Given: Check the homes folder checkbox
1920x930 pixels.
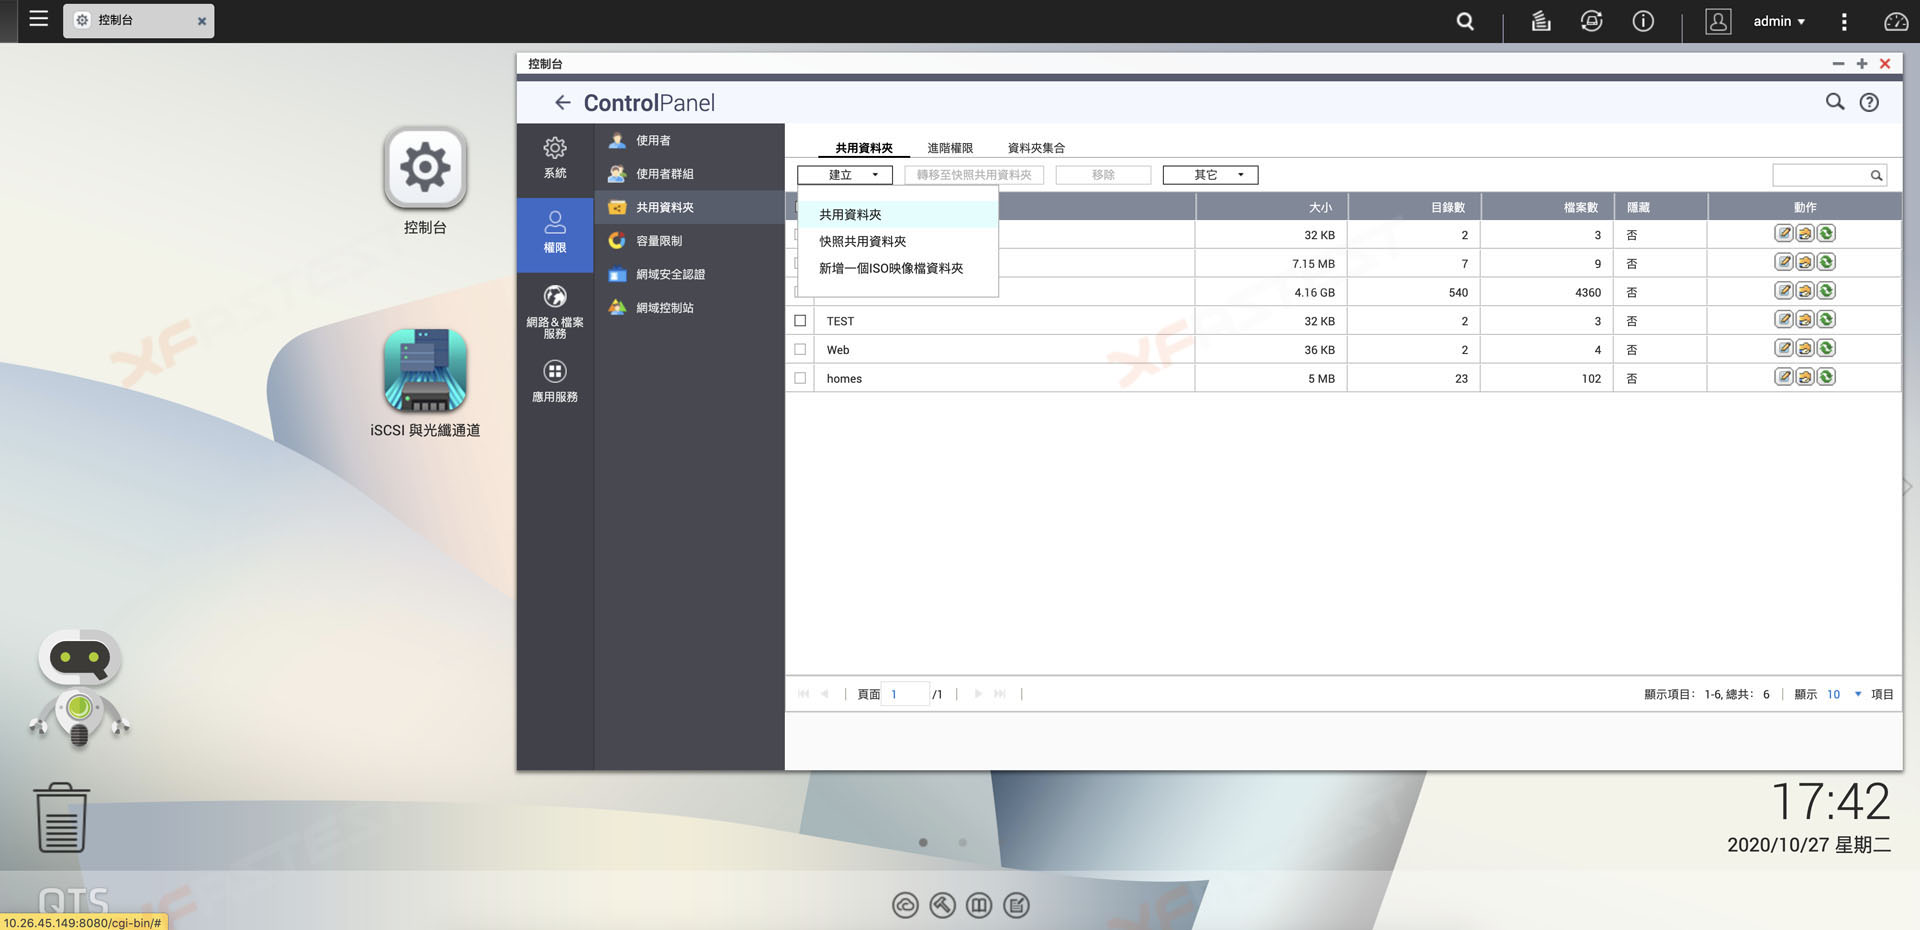Looking at the screenshot, I should pyautogui.click(x=800, y=378).
